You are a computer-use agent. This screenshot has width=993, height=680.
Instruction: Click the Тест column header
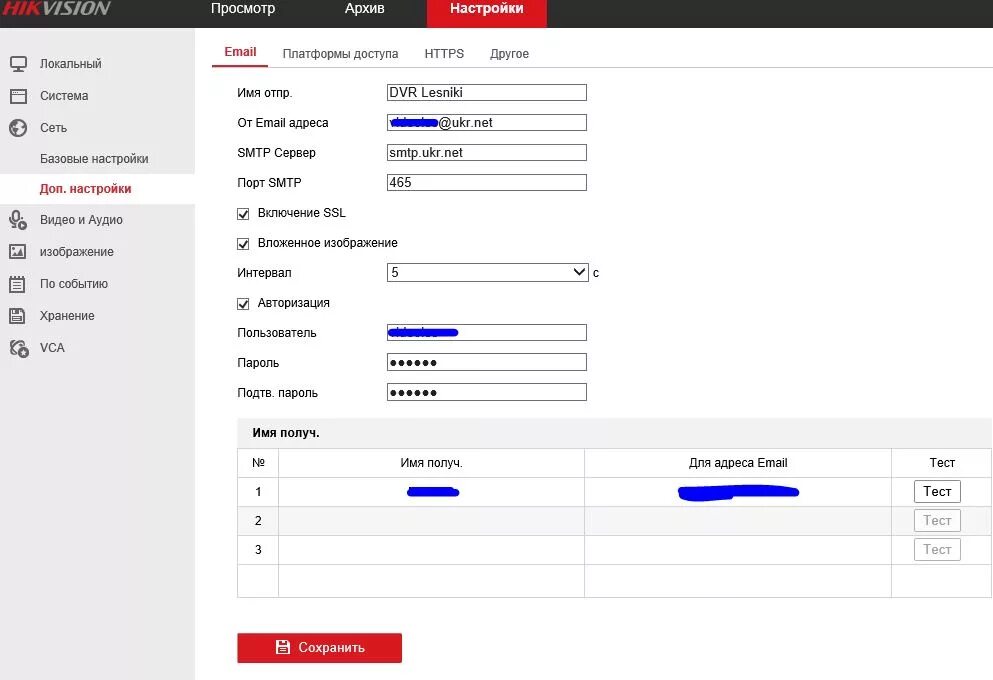pyautogui.click(x=942, y=463)
